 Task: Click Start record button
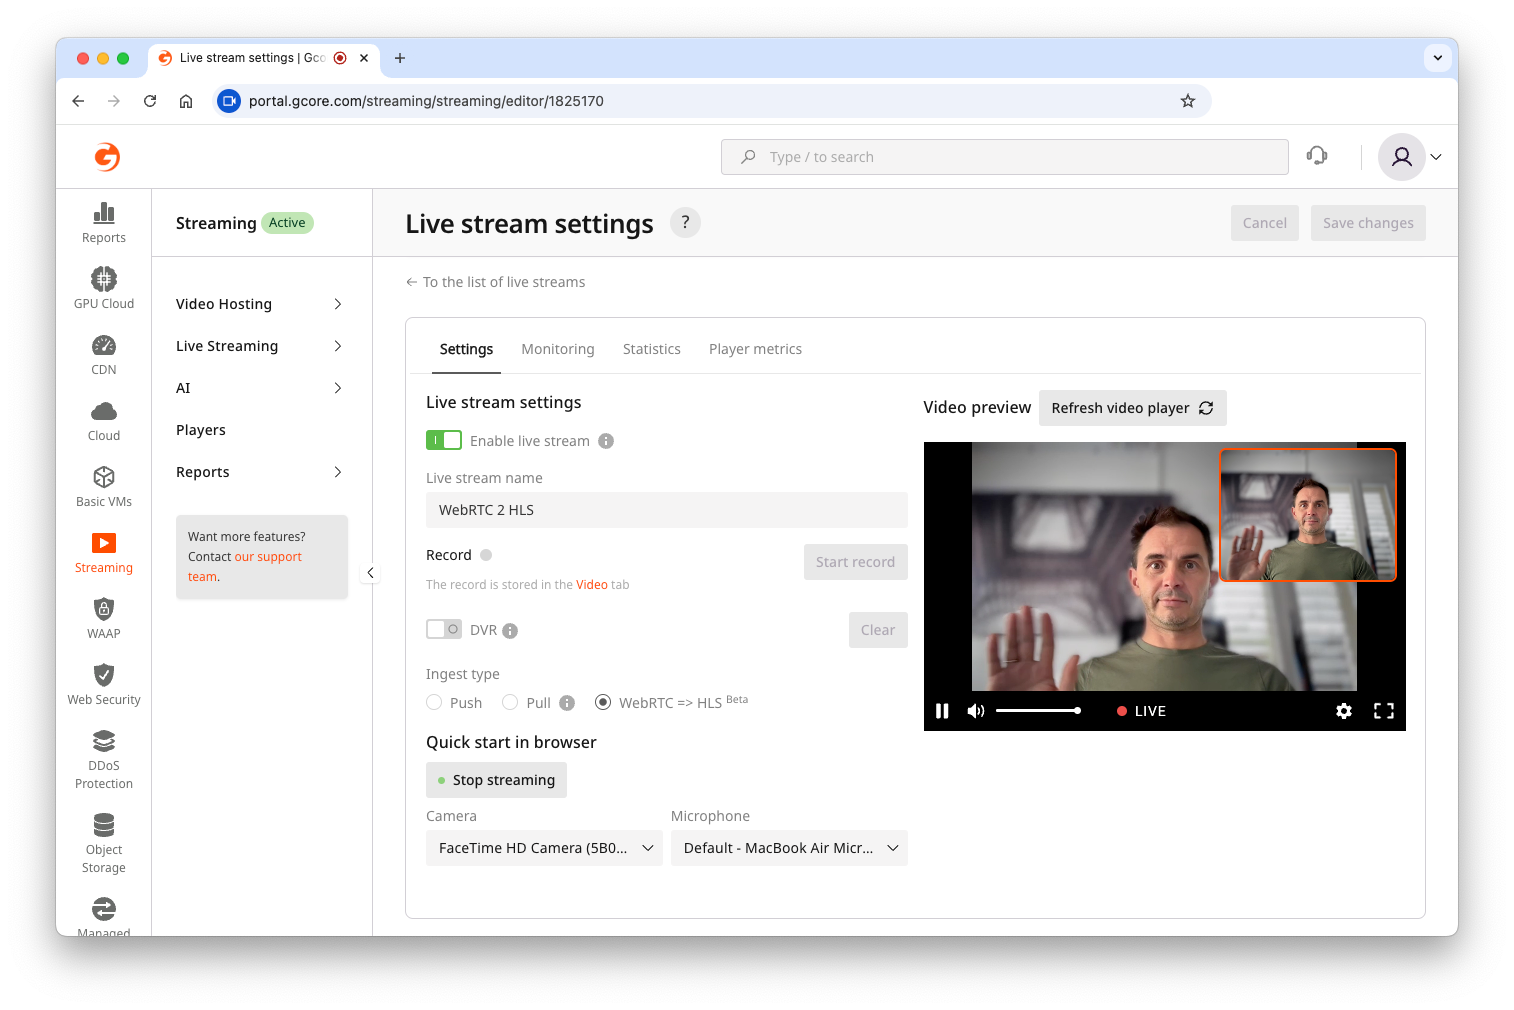(856, 562)
